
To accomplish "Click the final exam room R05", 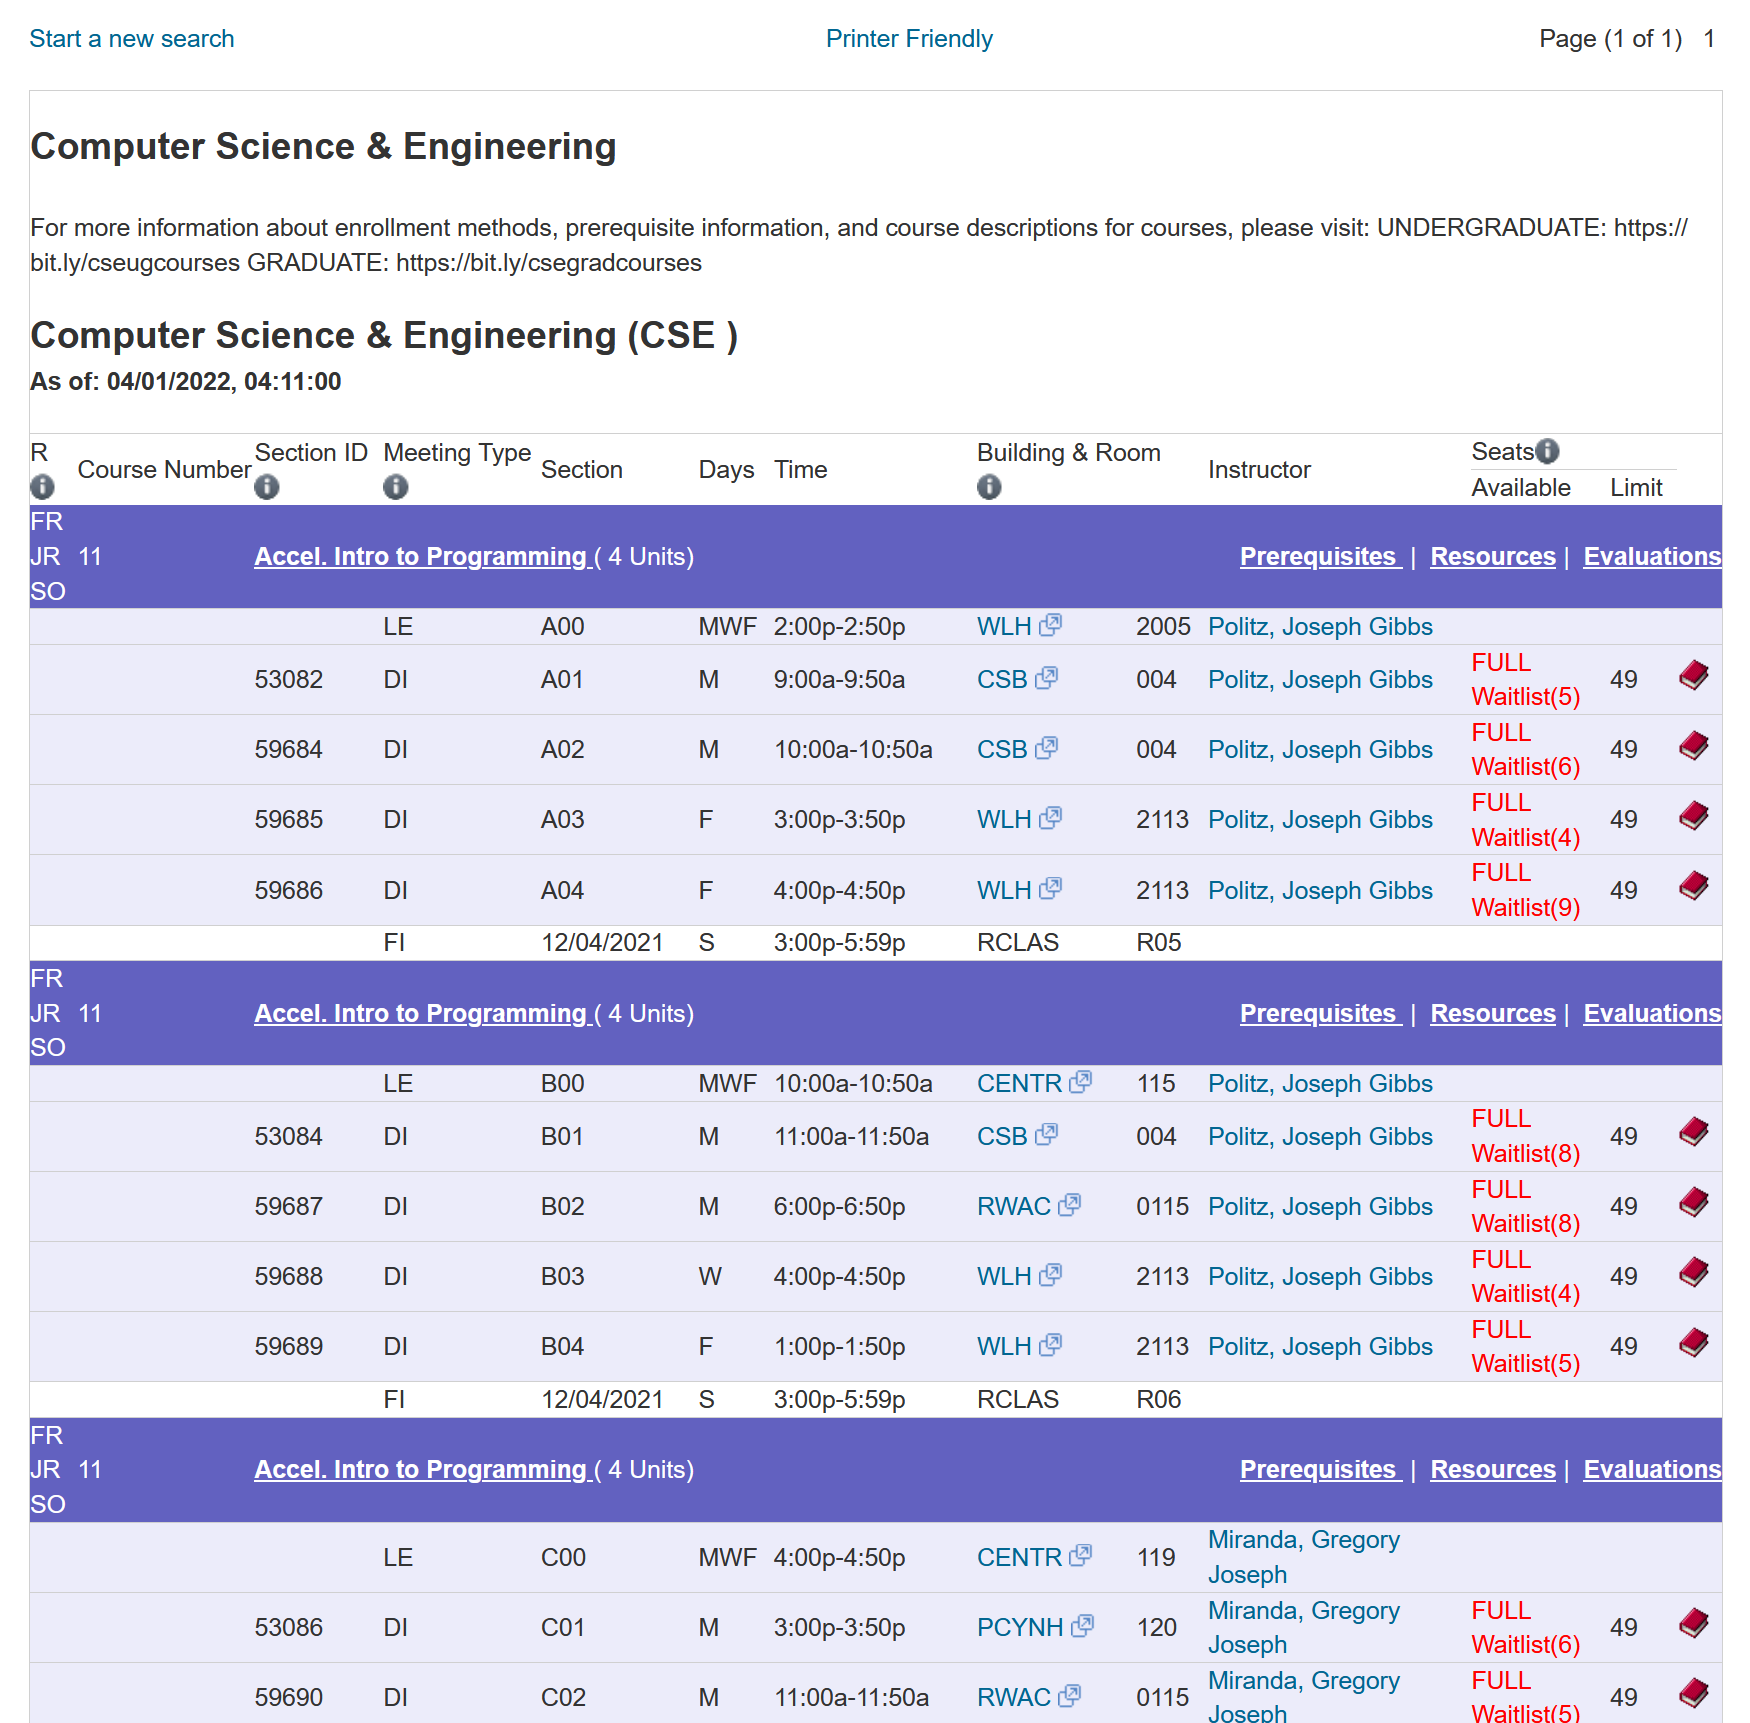I will coord(1159,943).
